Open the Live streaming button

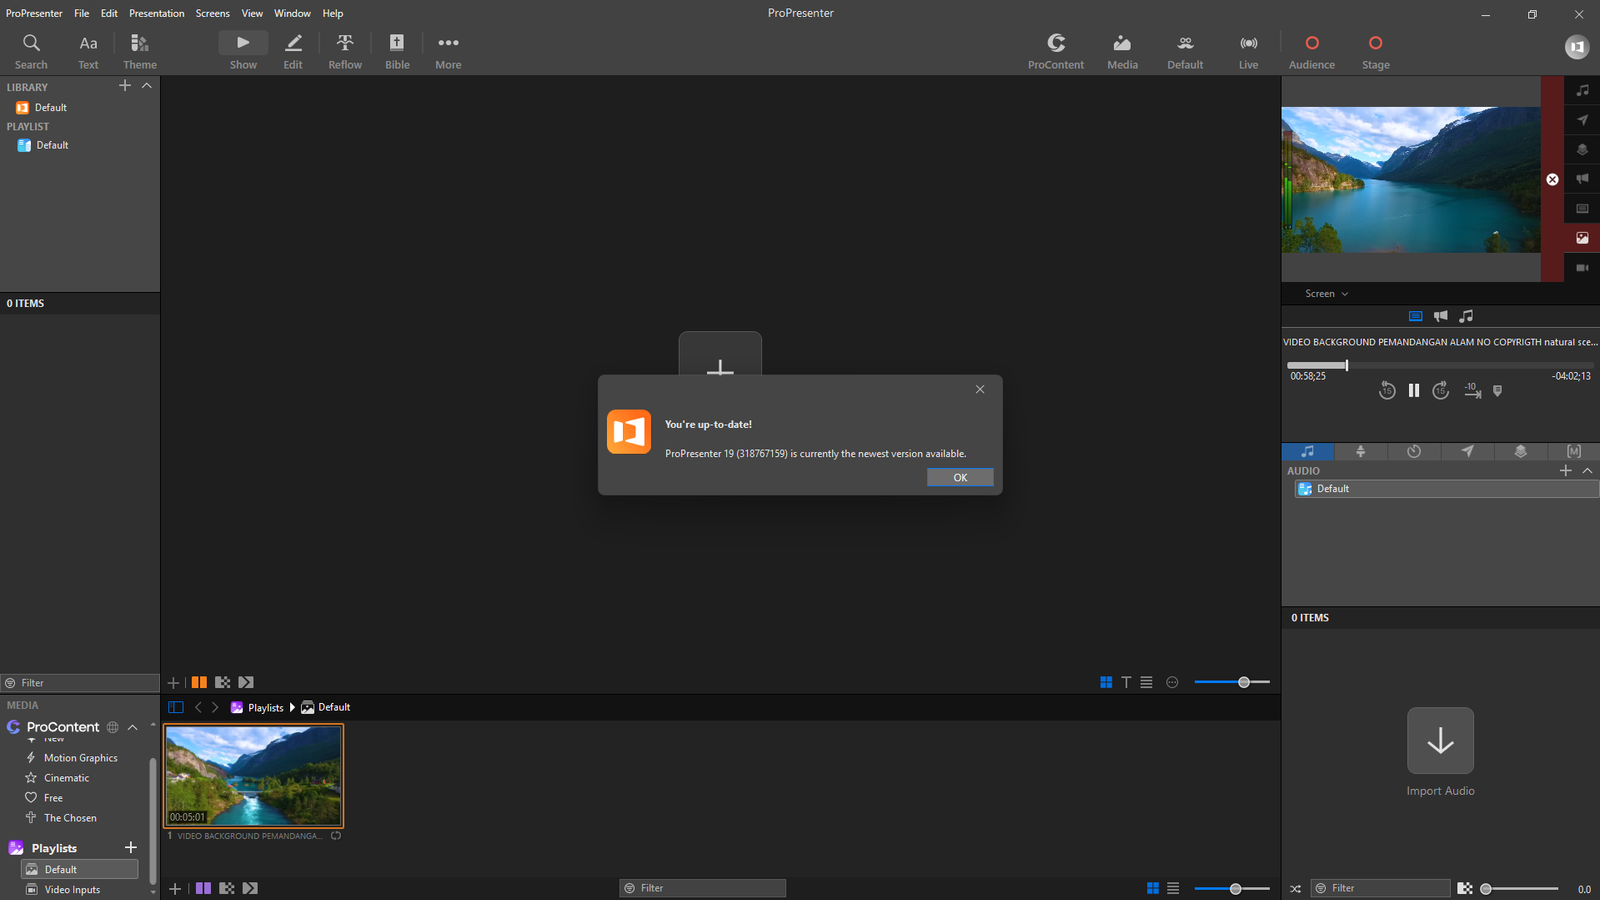tap(1249, 51)
